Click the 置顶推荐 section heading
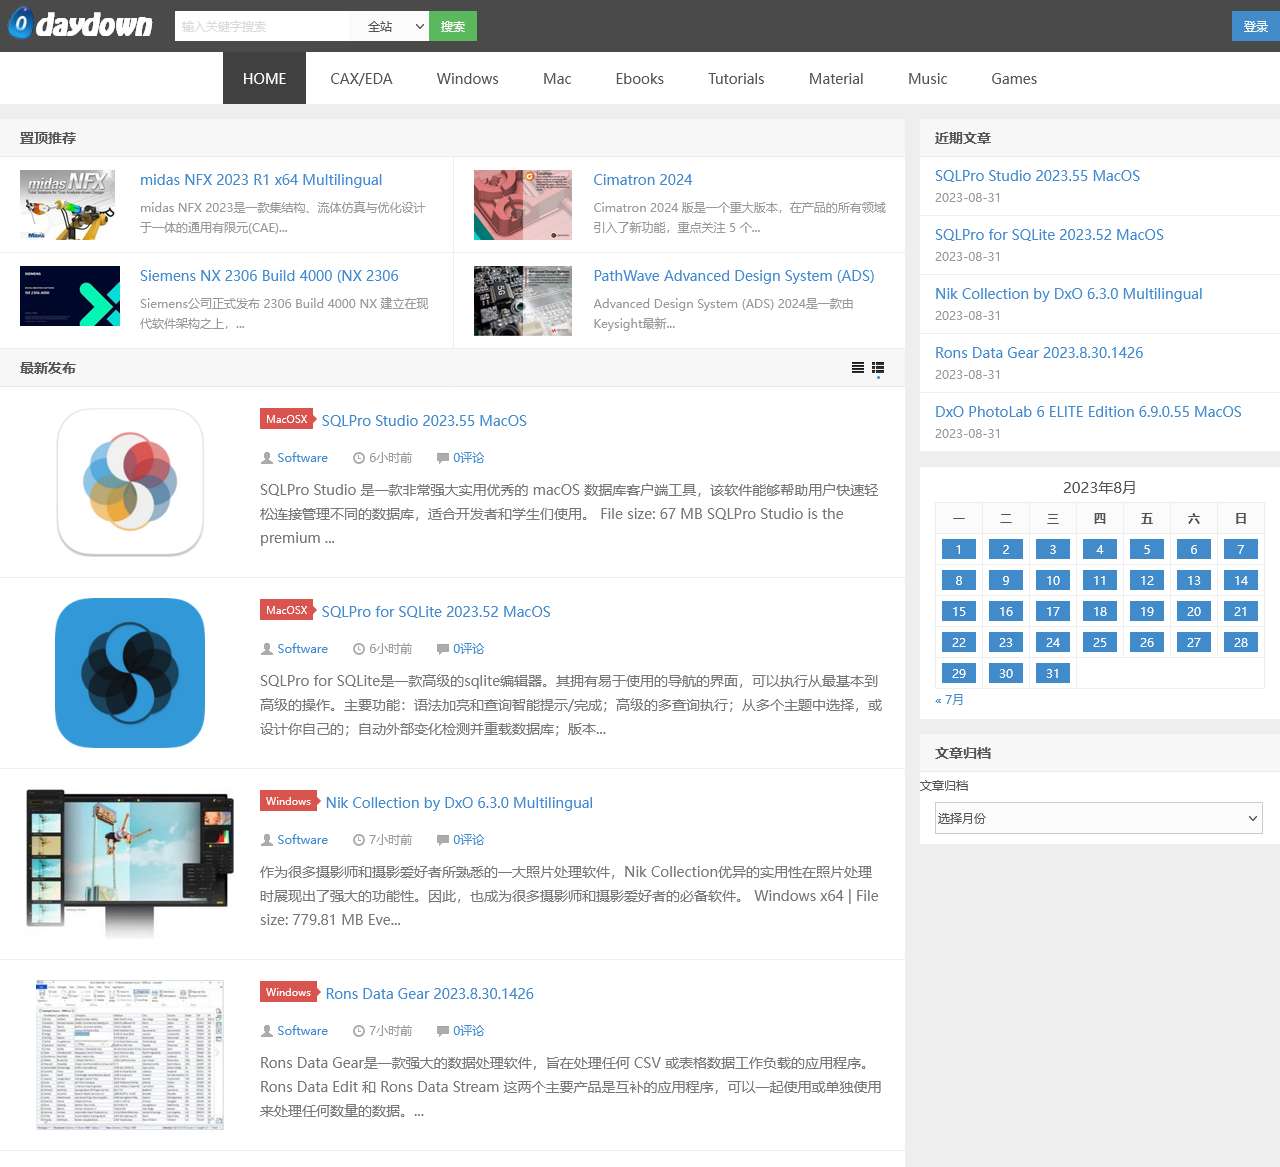This screenshot has width=1280, height=1167. coord(48,138)
